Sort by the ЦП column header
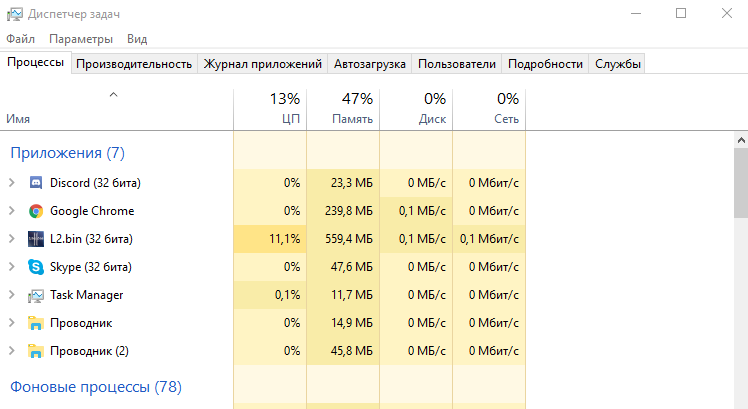The image size is (748, 409). (270, 109)
